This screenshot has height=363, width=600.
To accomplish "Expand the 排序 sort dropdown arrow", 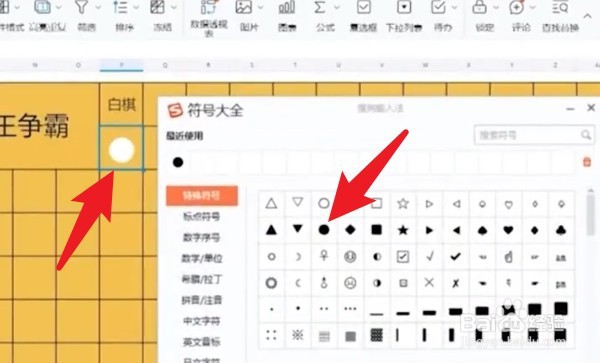I will tap(136, 7).
